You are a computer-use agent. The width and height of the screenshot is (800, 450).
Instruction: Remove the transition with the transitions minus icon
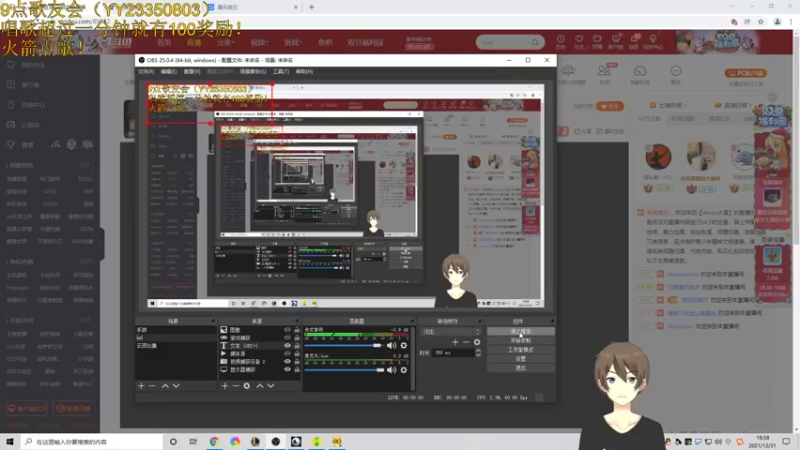pos(466,342)
